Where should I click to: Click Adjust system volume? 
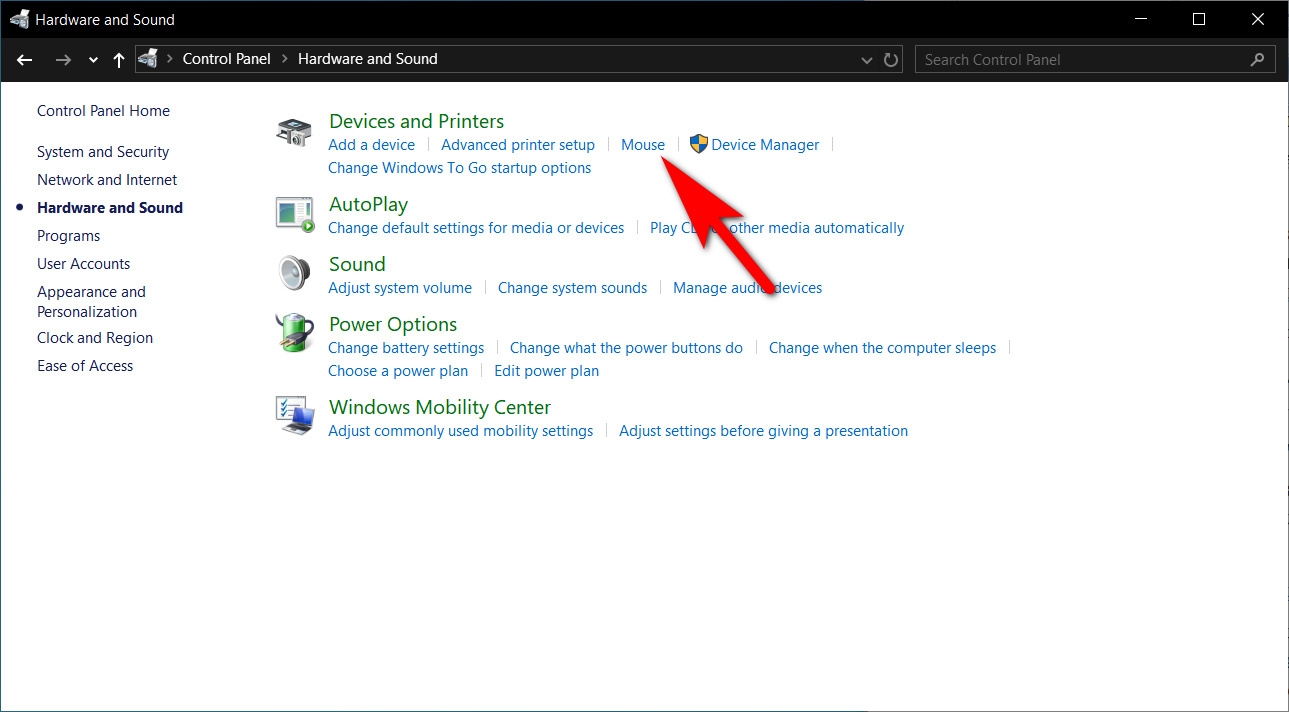(x=400, y=288)
